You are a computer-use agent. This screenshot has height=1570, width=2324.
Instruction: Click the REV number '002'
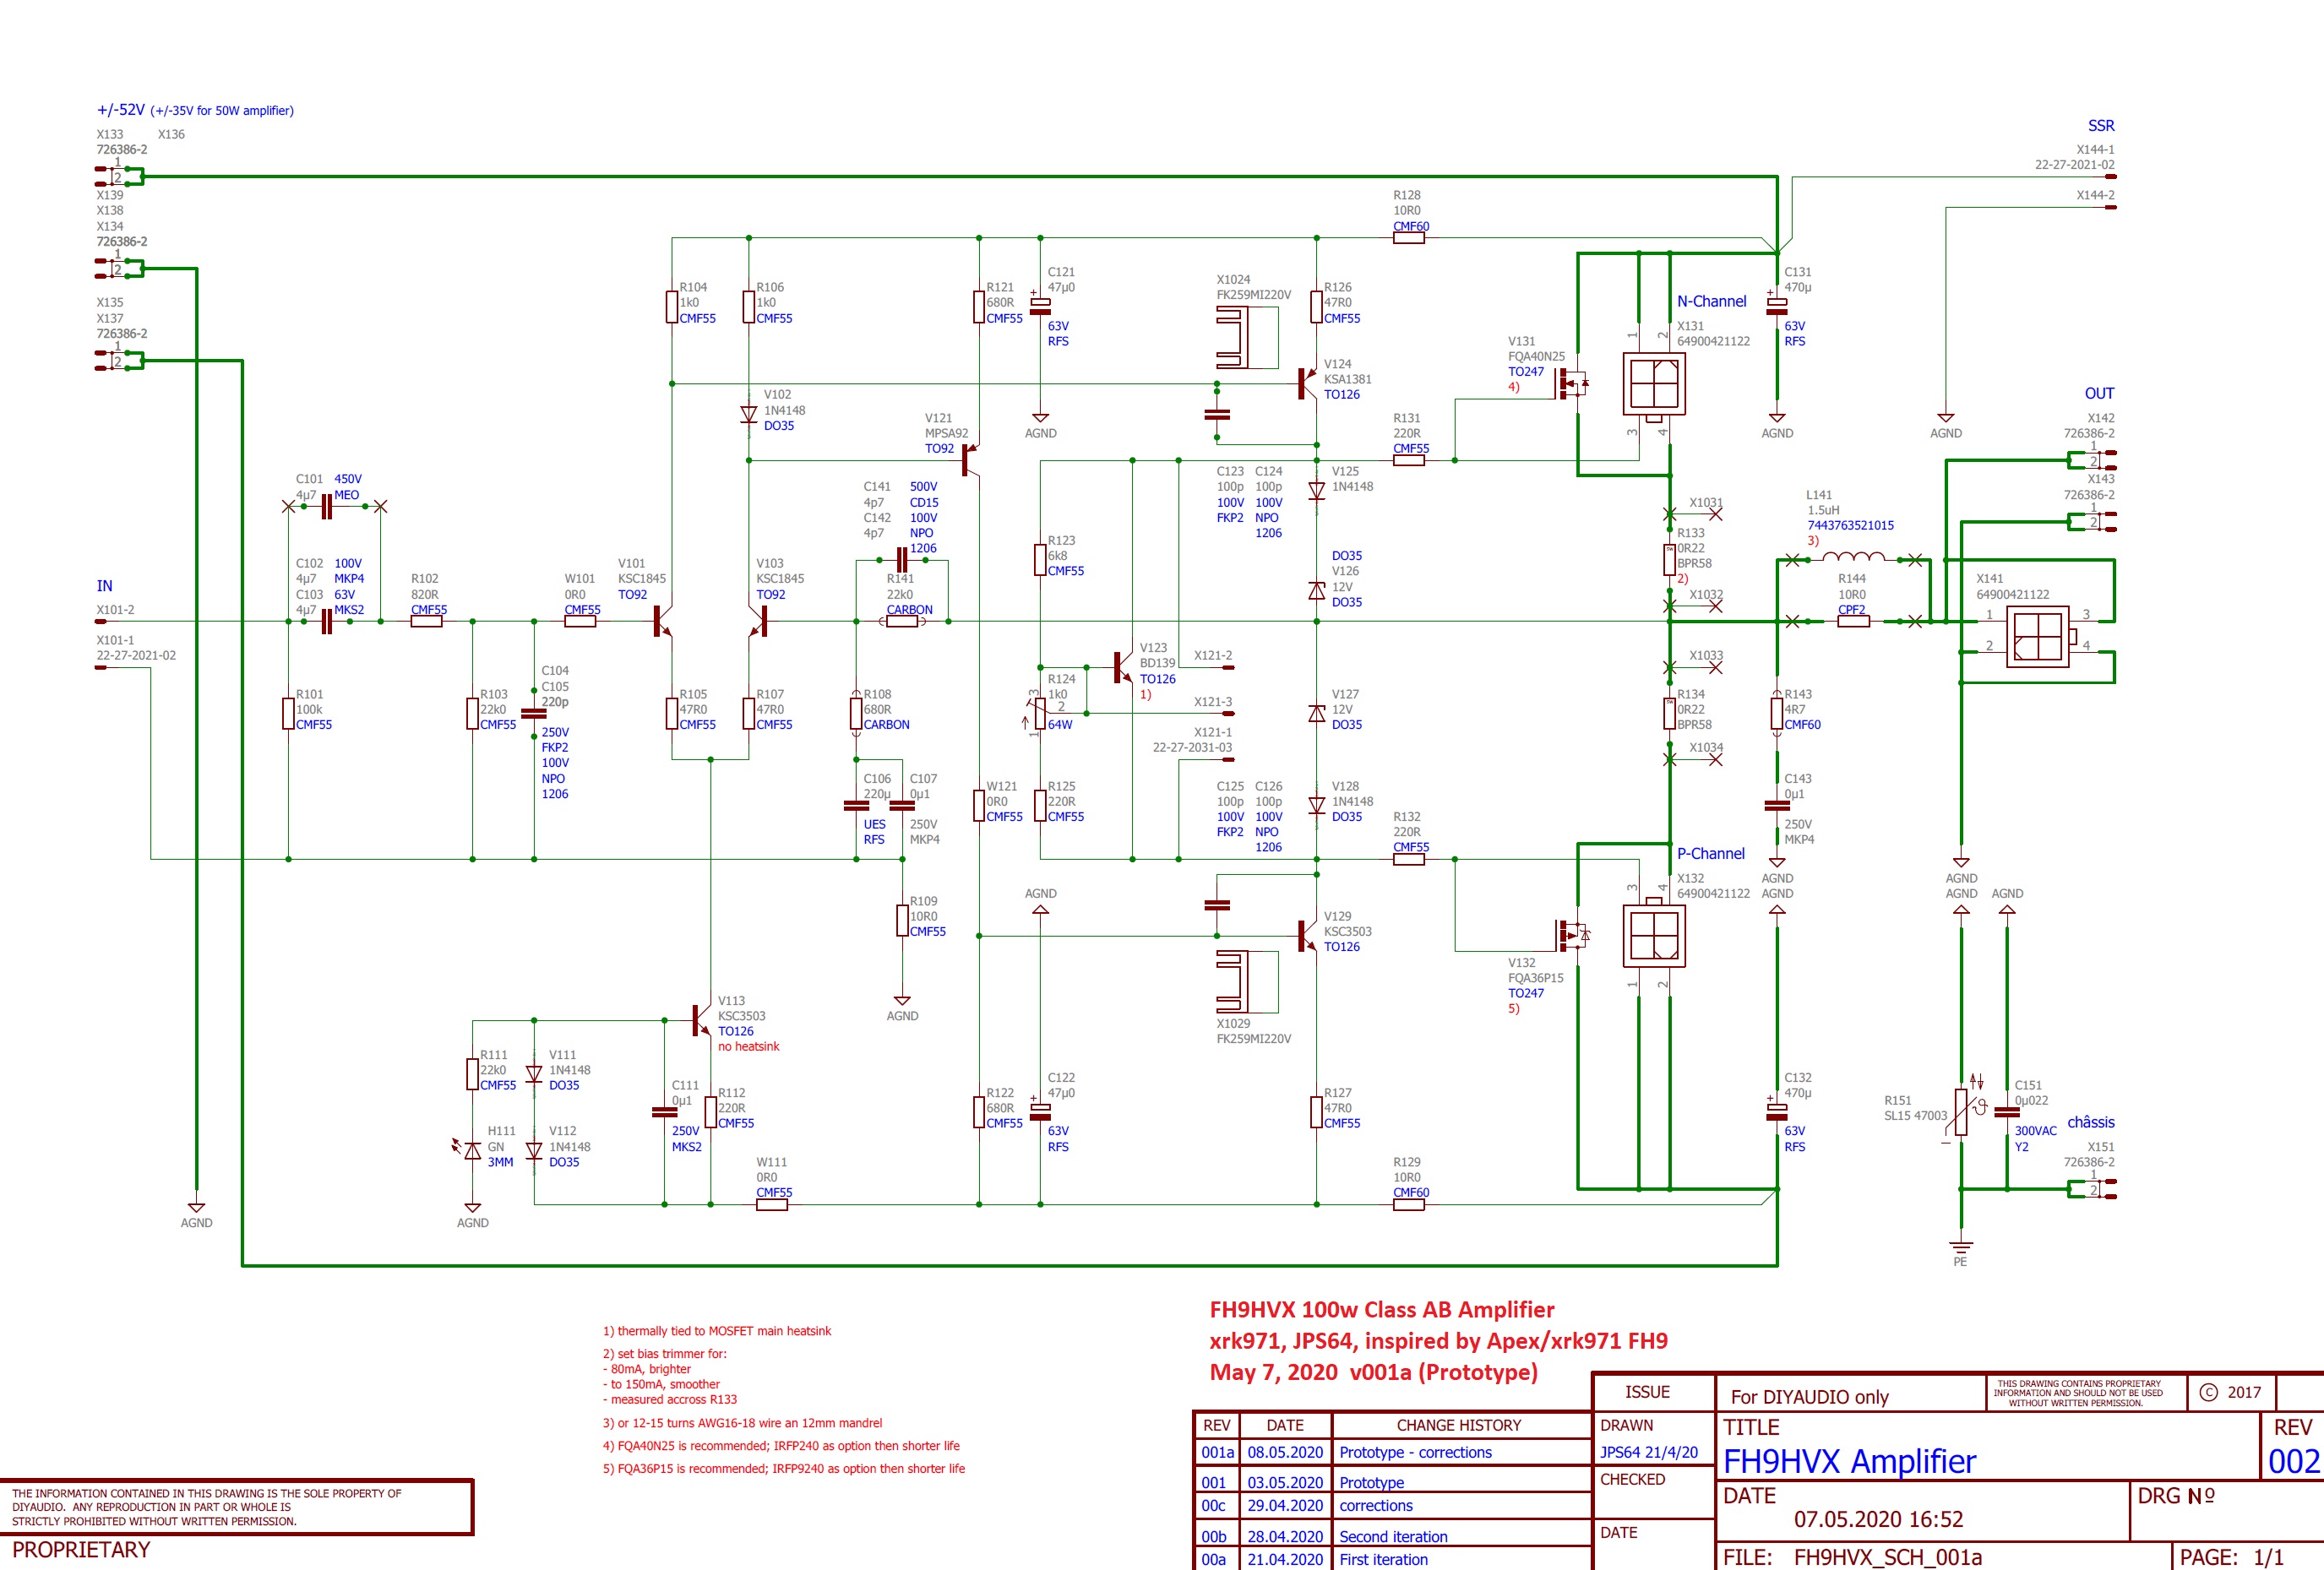2293,1461
